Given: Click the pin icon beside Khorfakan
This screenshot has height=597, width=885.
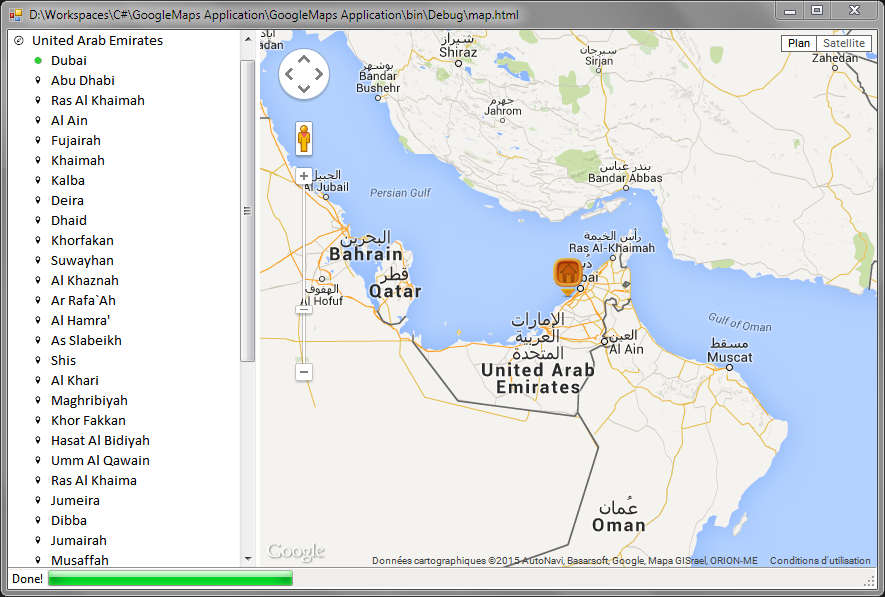Looking at the screenshot, I should 38,241.
